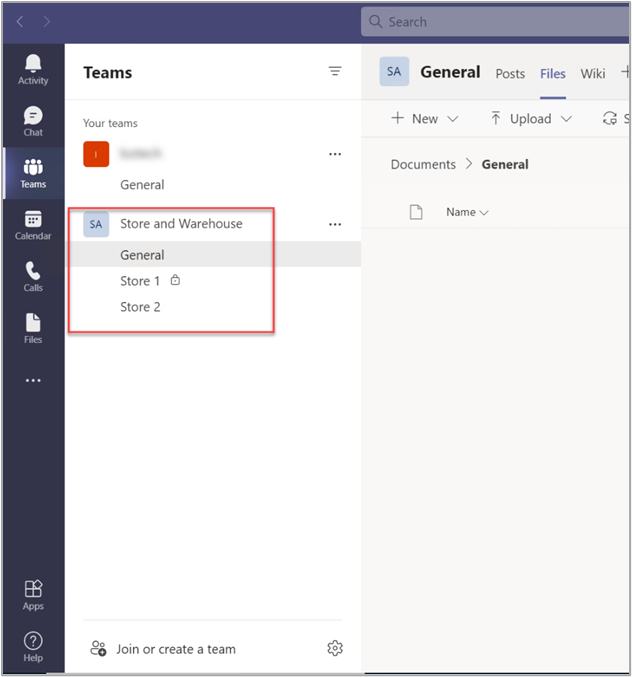Switch to the Files tab
Viewport: 632px width, 677px height.
click(x=553, y=74)
